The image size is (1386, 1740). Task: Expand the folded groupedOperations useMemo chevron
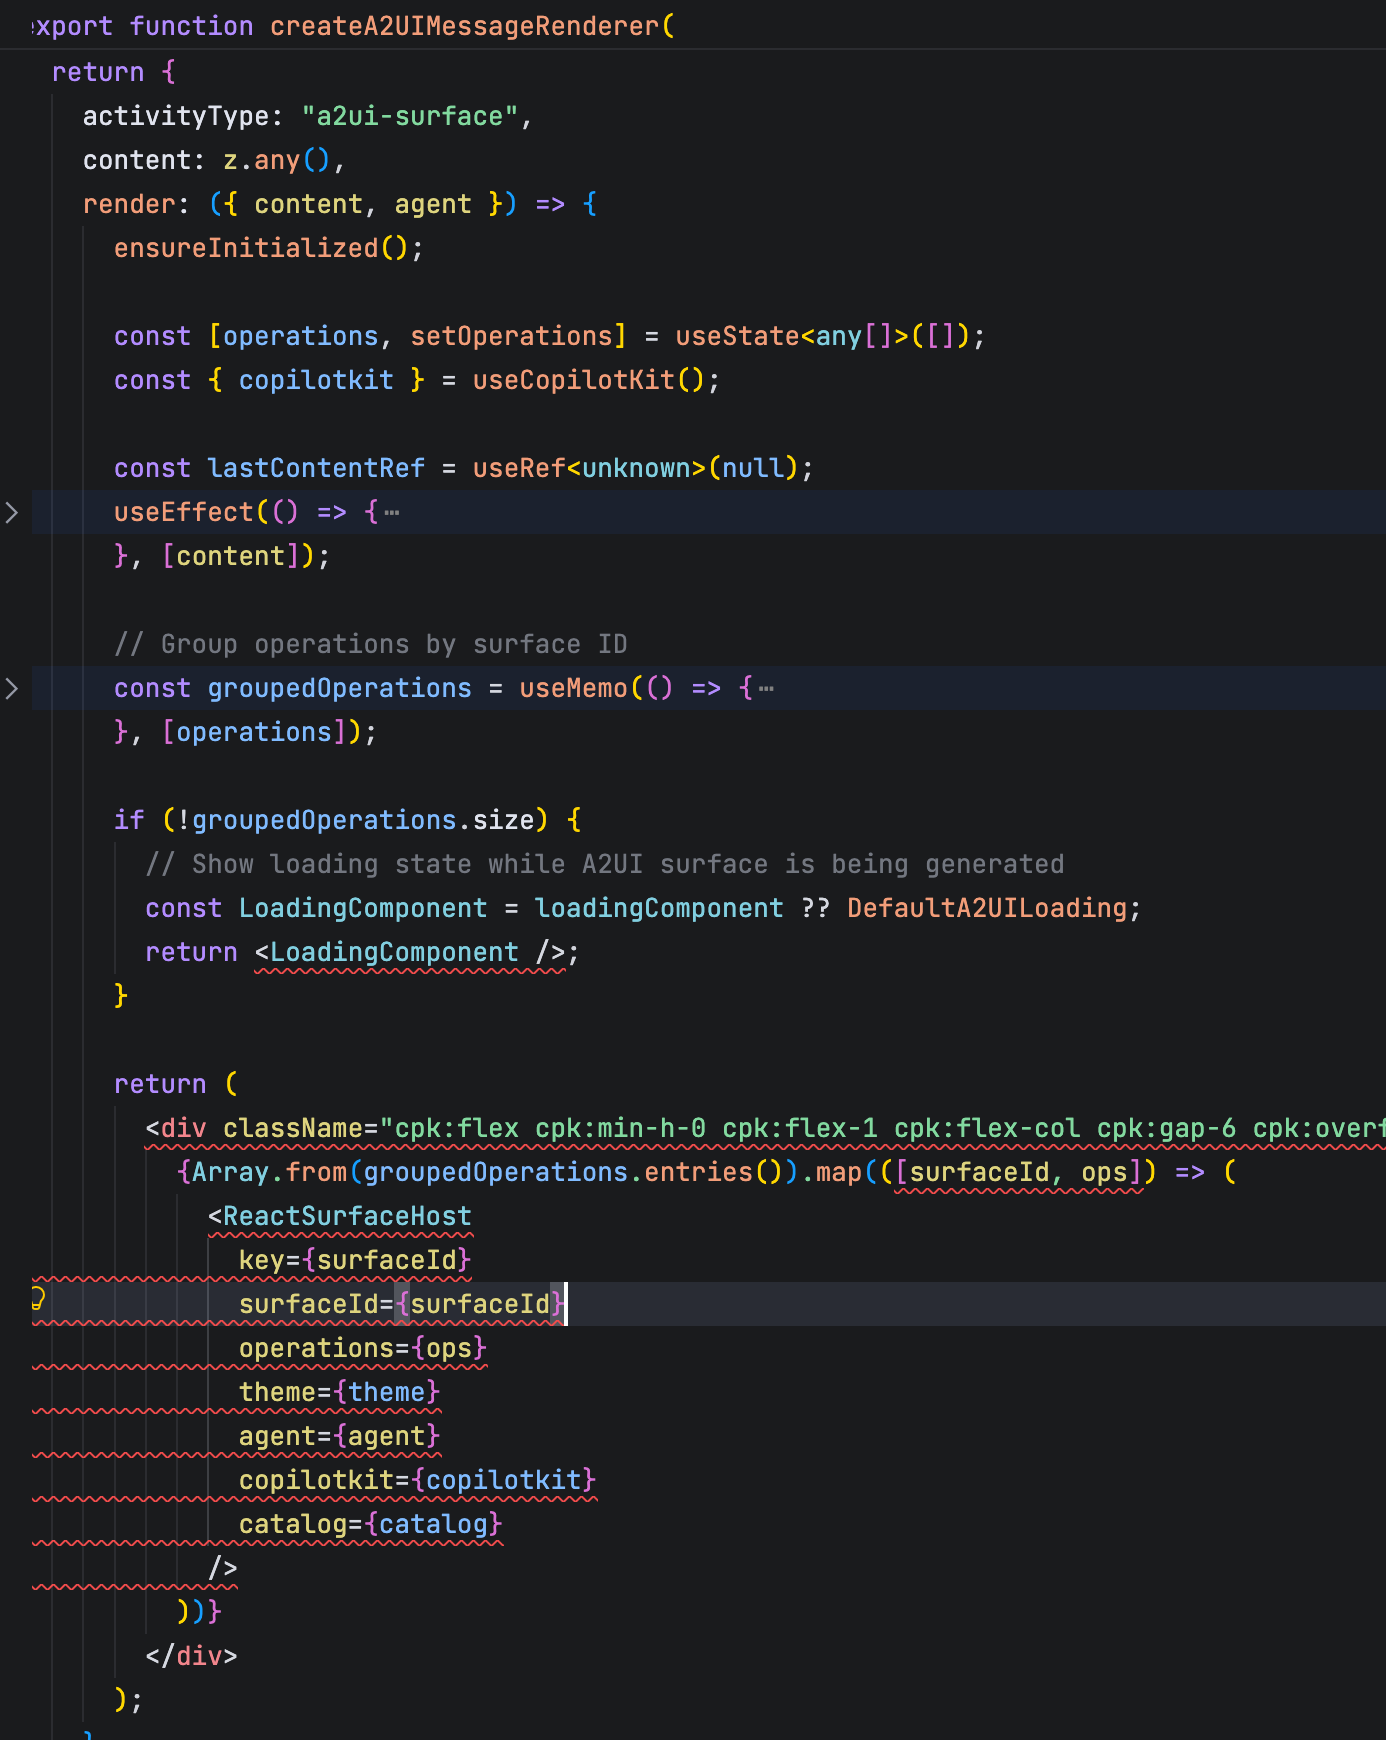(x=12, y=689)
